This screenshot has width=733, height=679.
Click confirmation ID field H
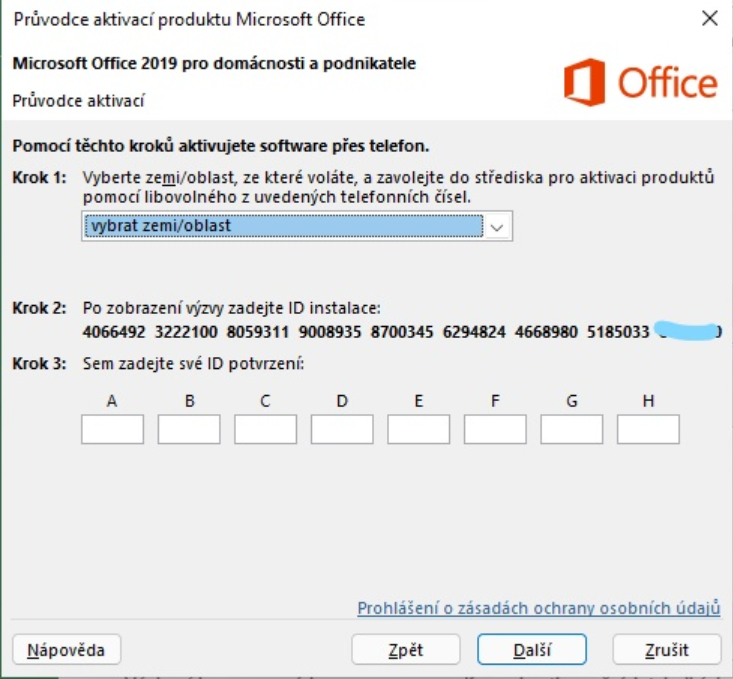click(648, 429)
